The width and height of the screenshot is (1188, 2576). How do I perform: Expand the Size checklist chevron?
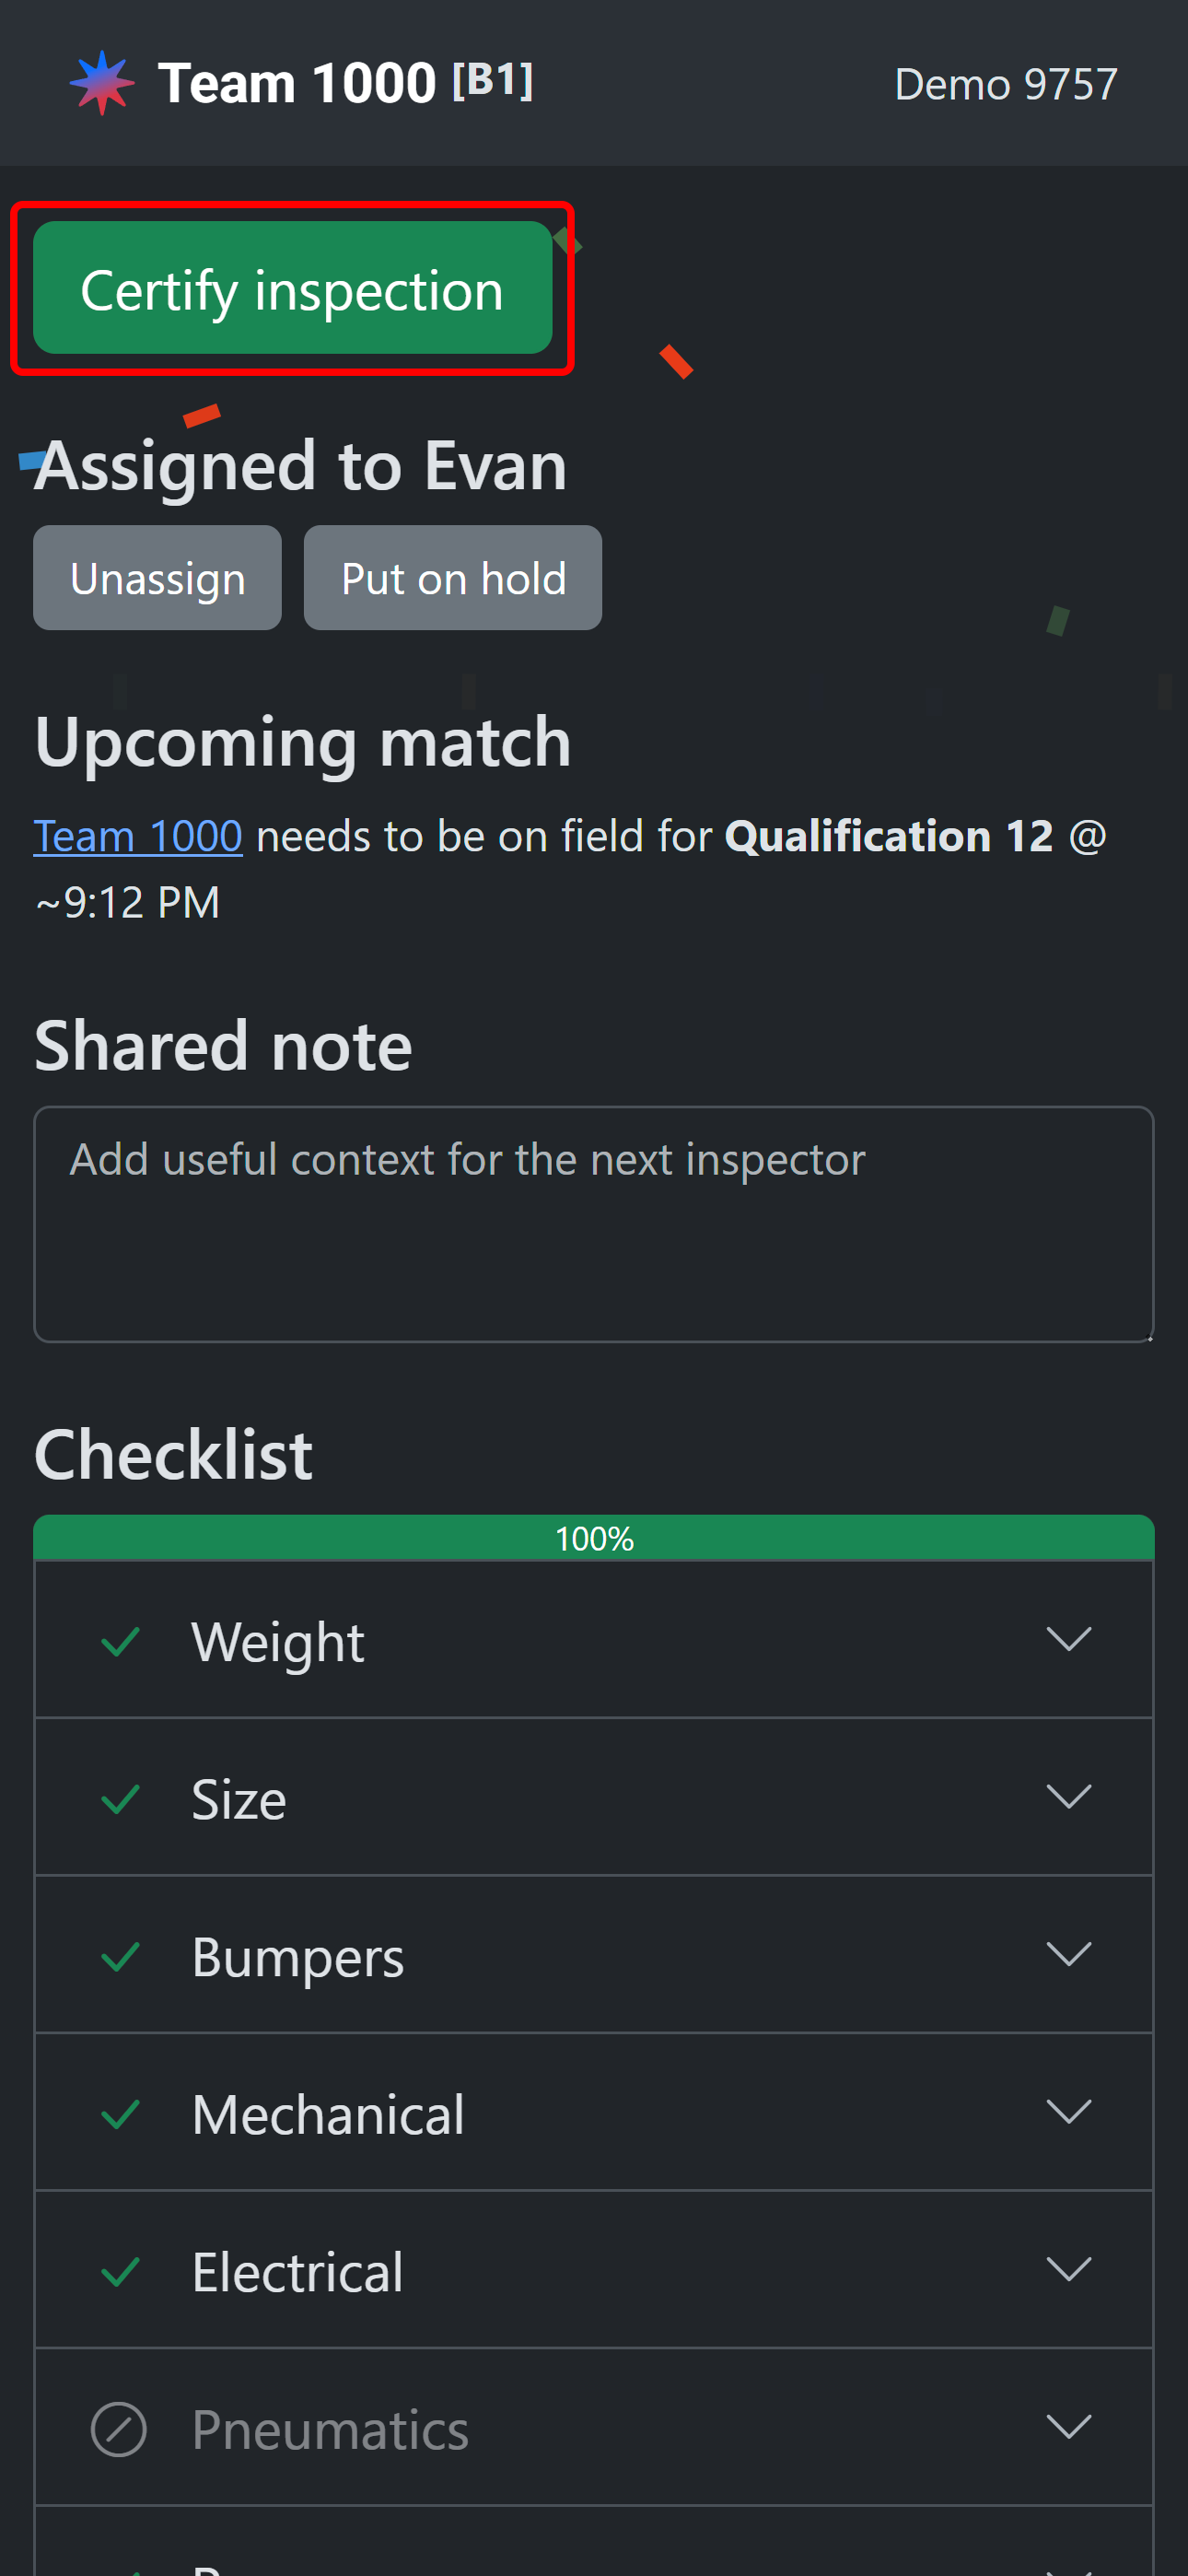coord(1068,1797)
